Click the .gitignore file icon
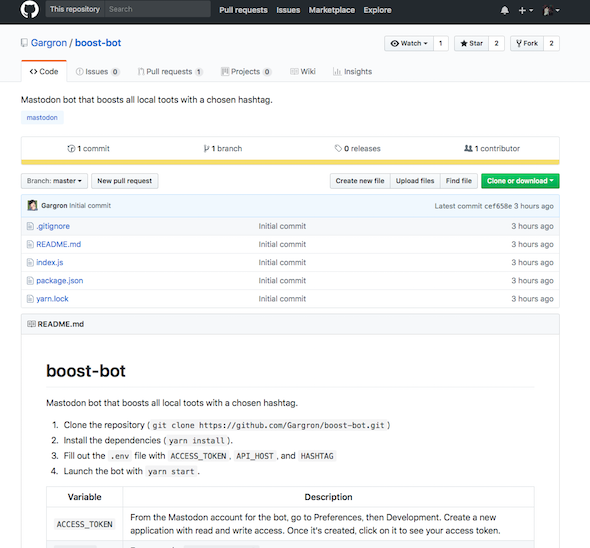 [30, 226]
